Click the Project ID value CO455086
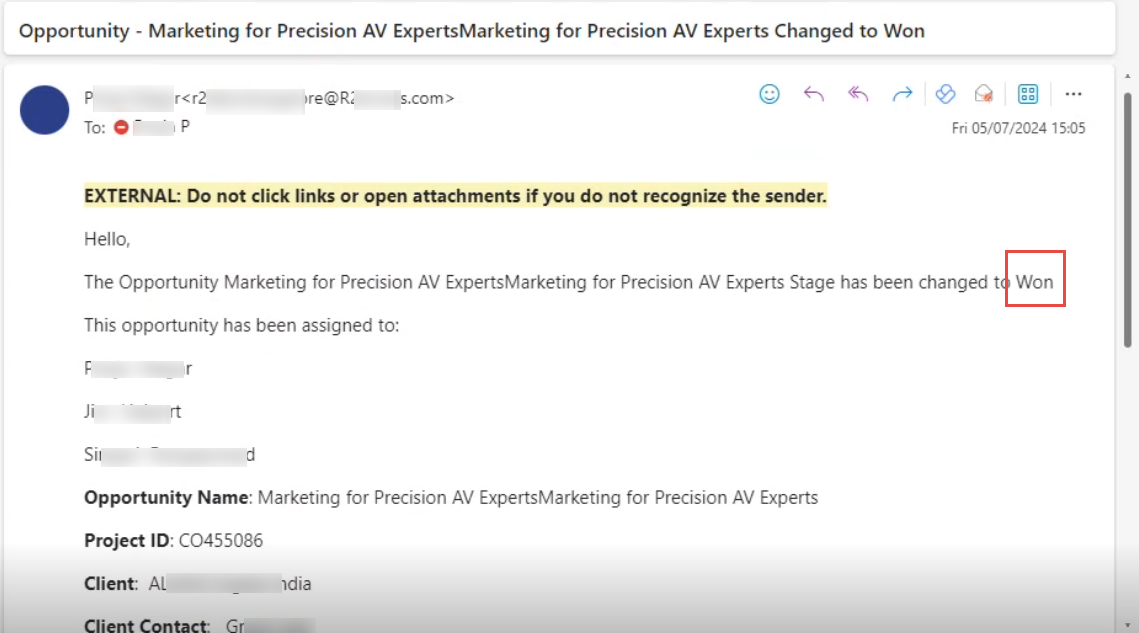The image size is (1139, 633). [221, 541]
